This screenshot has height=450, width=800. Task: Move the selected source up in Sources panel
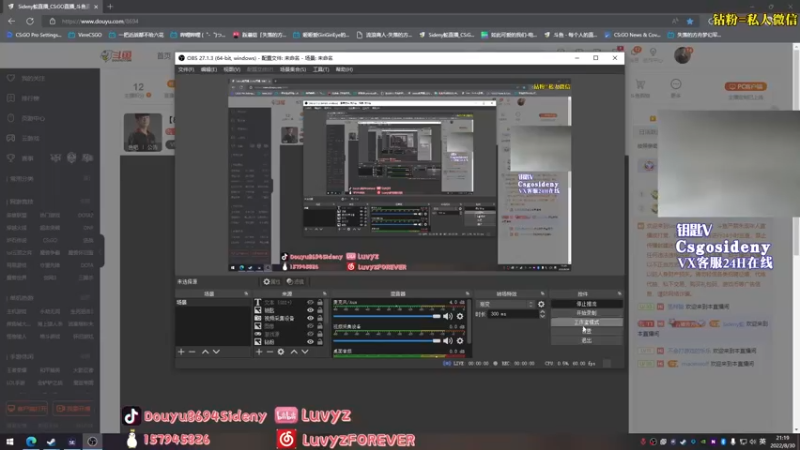294,352
